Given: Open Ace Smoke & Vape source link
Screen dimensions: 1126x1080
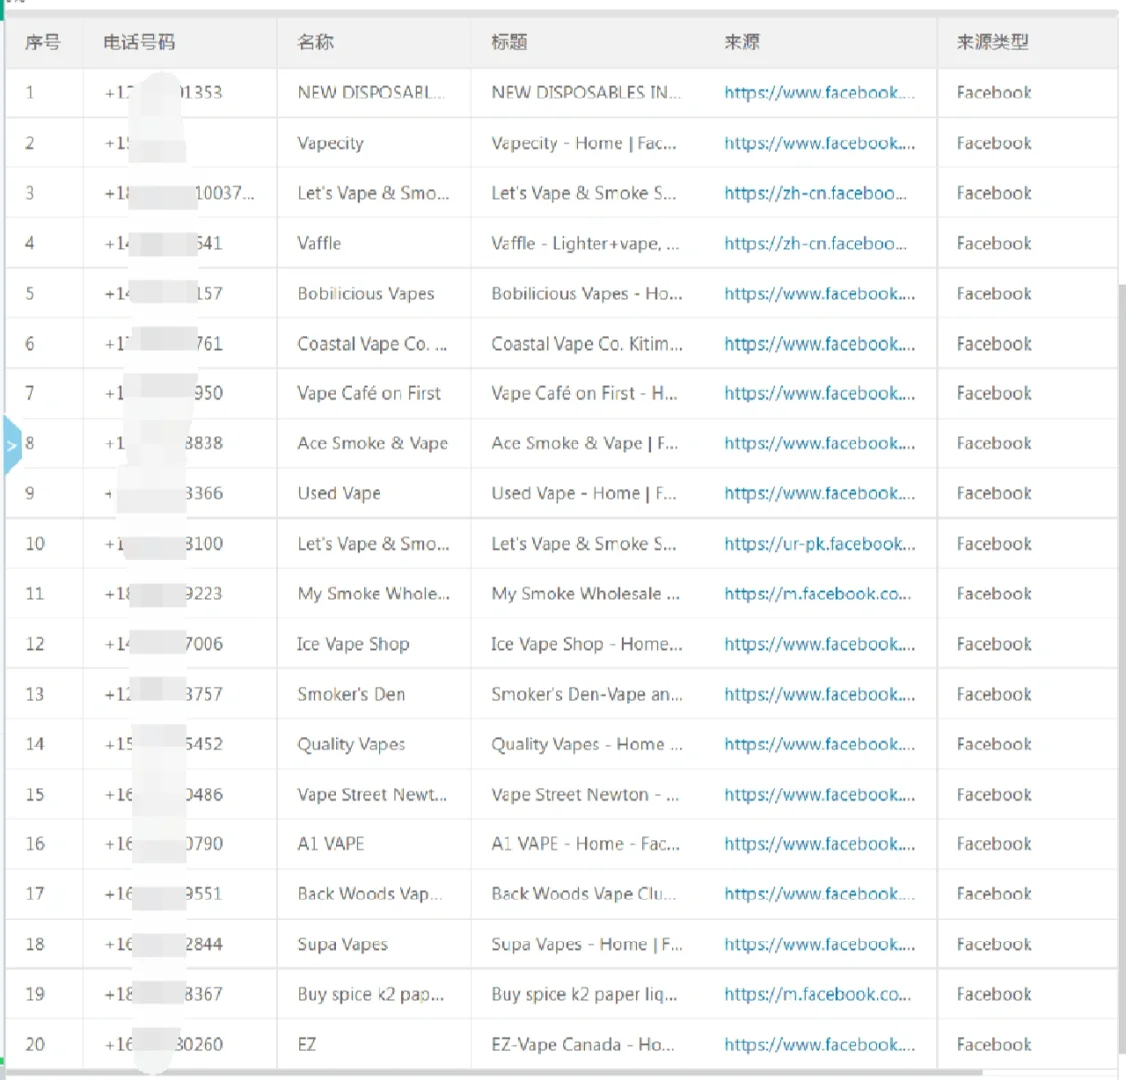Looking at the screenshot, I should tap(819, 444).
